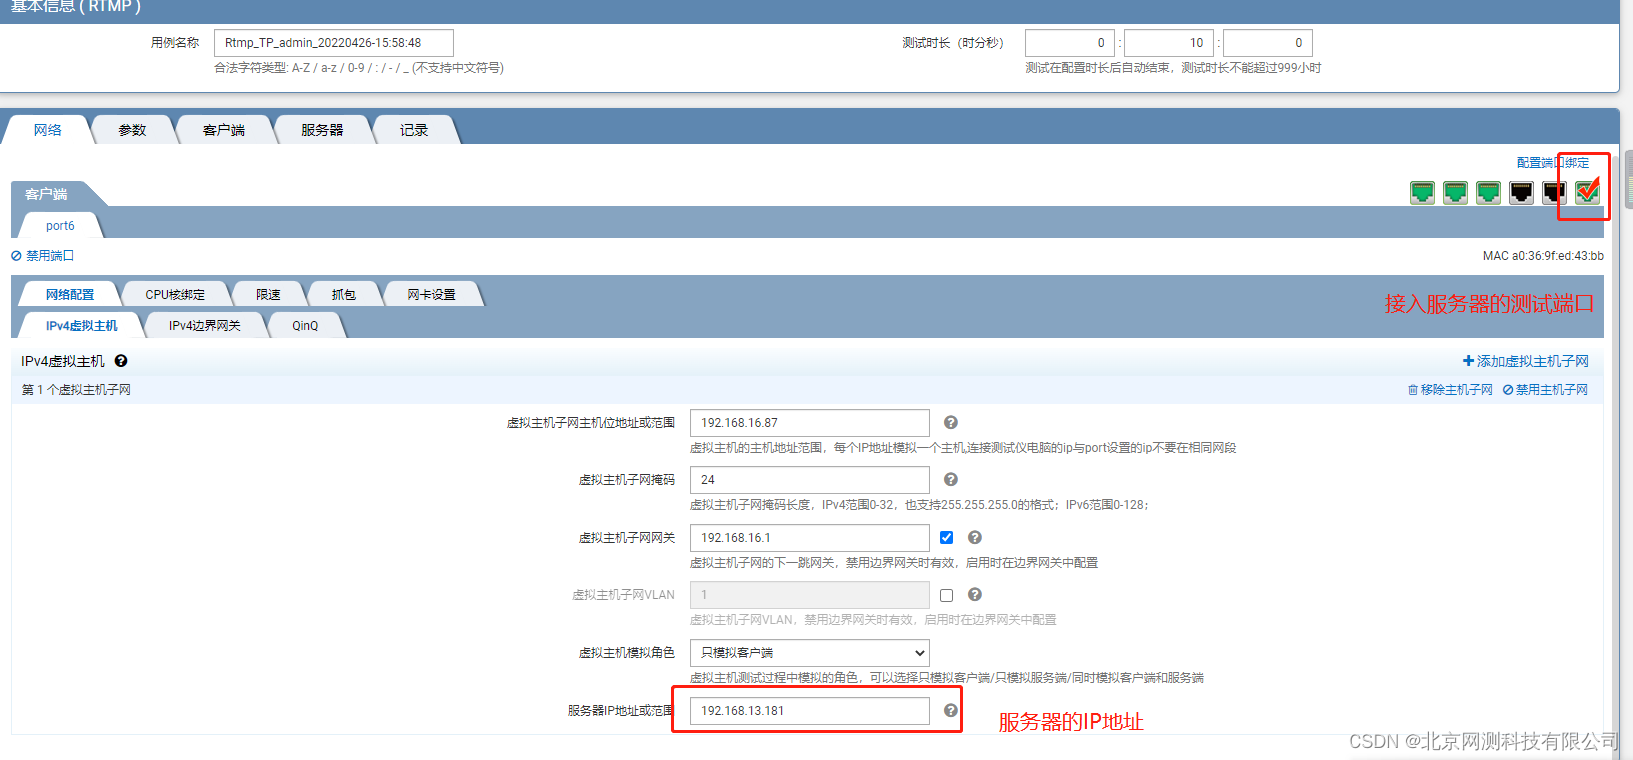Open the 抓包 tab
The width and height of the screenshot is (1633, 760).
pos(344,295)
